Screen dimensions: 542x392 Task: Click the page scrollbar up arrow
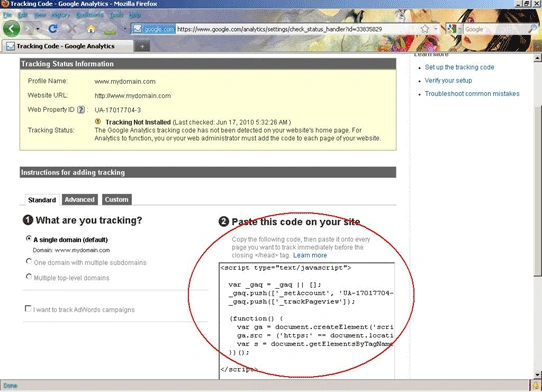tap(538, 58)
